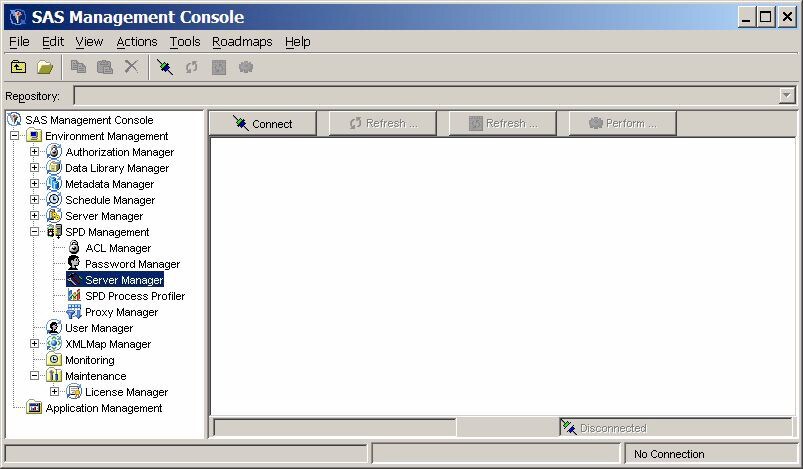Maximize the SAS Management Console window
The image size is (803, 469).
pyautogui.click(x=766, y=17)
